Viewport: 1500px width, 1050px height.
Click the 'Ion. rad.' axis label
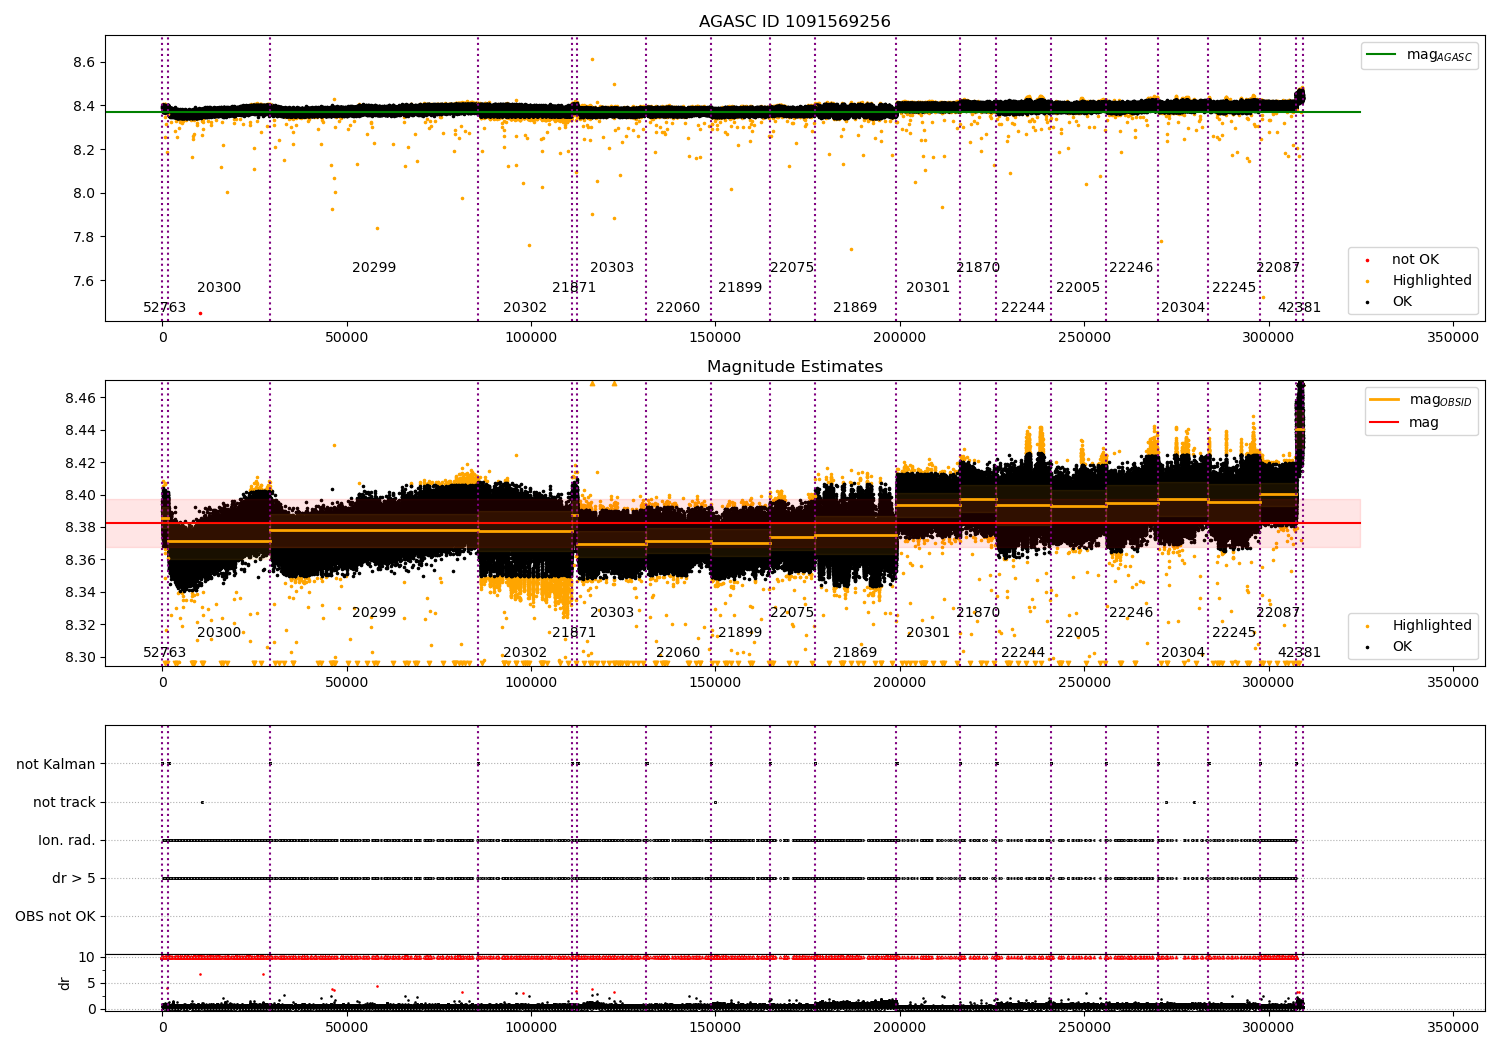coord(67,840)
